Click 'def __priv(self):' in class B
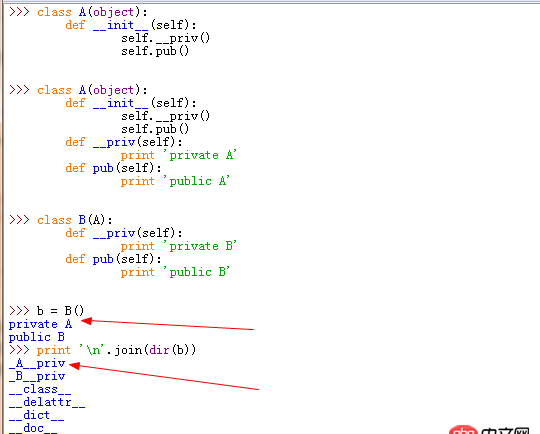Screen dimensions: 540x434 [x=124, y=233]
